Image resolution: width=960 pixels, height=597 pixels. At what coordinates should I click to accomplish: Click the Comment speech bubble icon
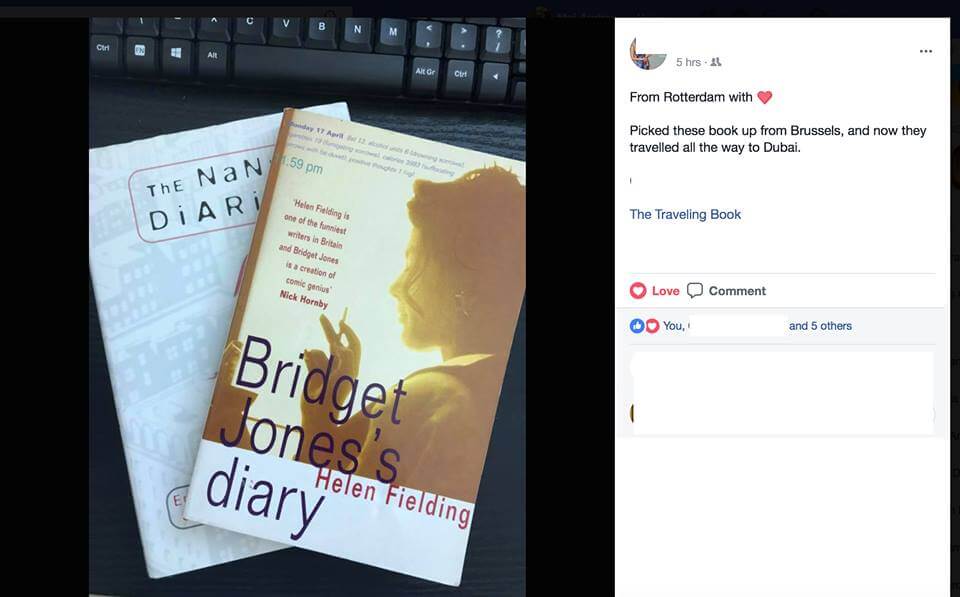694,290
